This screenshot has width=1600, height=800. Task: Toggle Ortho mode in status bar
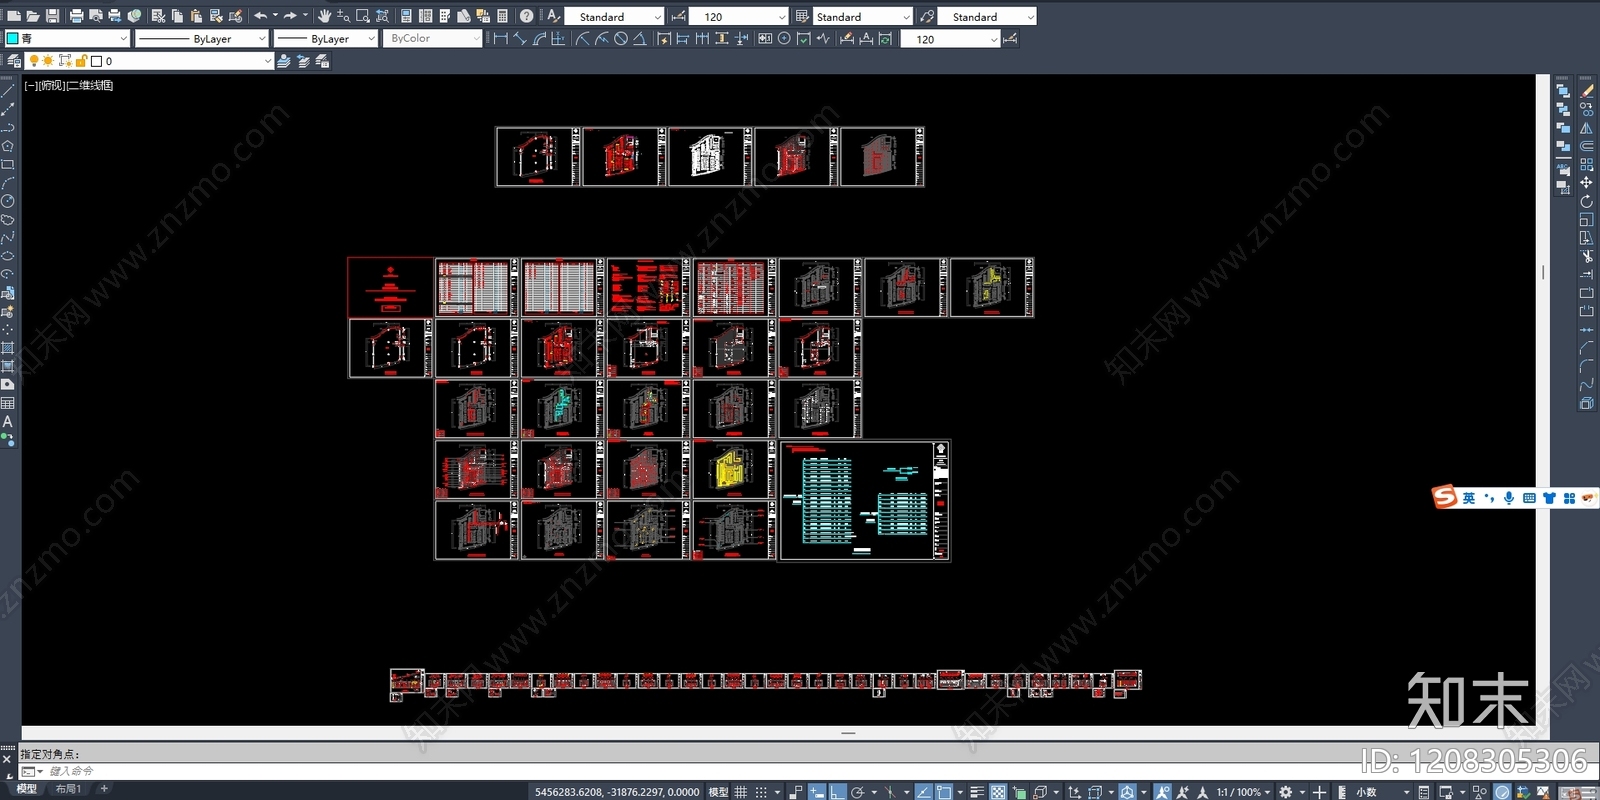tap(838, 792)
